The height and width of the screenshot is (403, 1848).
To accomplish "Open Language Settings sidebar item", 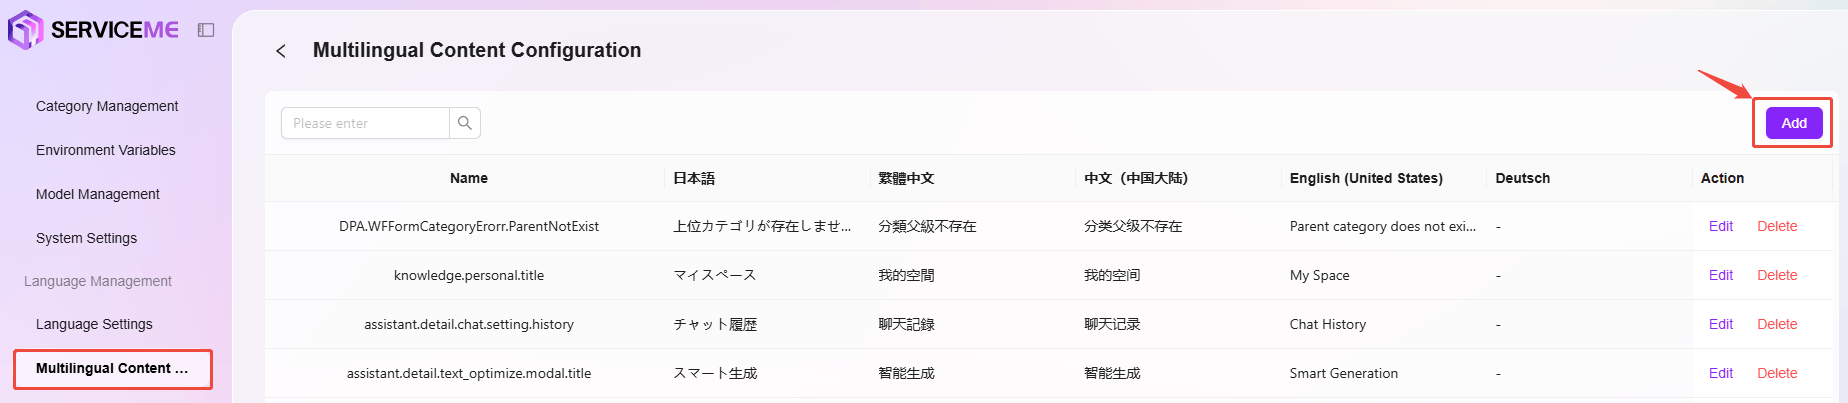I will [x=95, y=324].
